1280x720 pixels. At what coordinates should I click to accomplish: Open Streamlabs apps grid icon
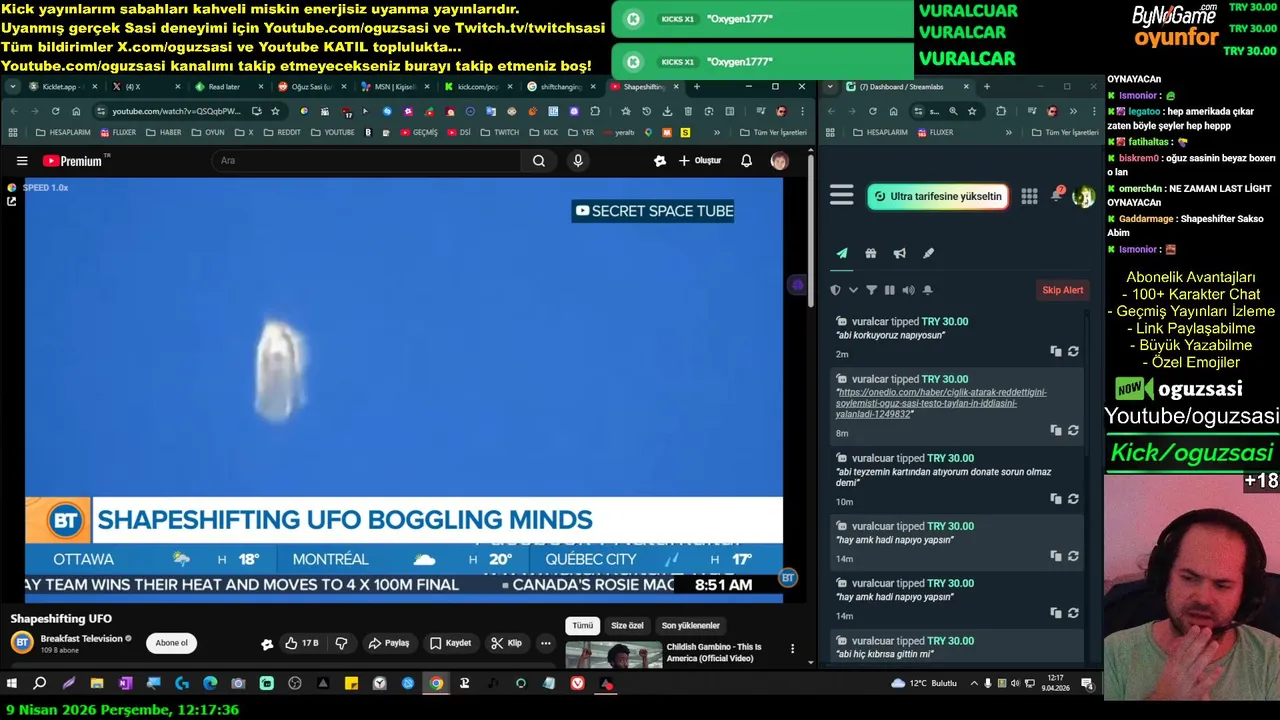coord(1029,196)
